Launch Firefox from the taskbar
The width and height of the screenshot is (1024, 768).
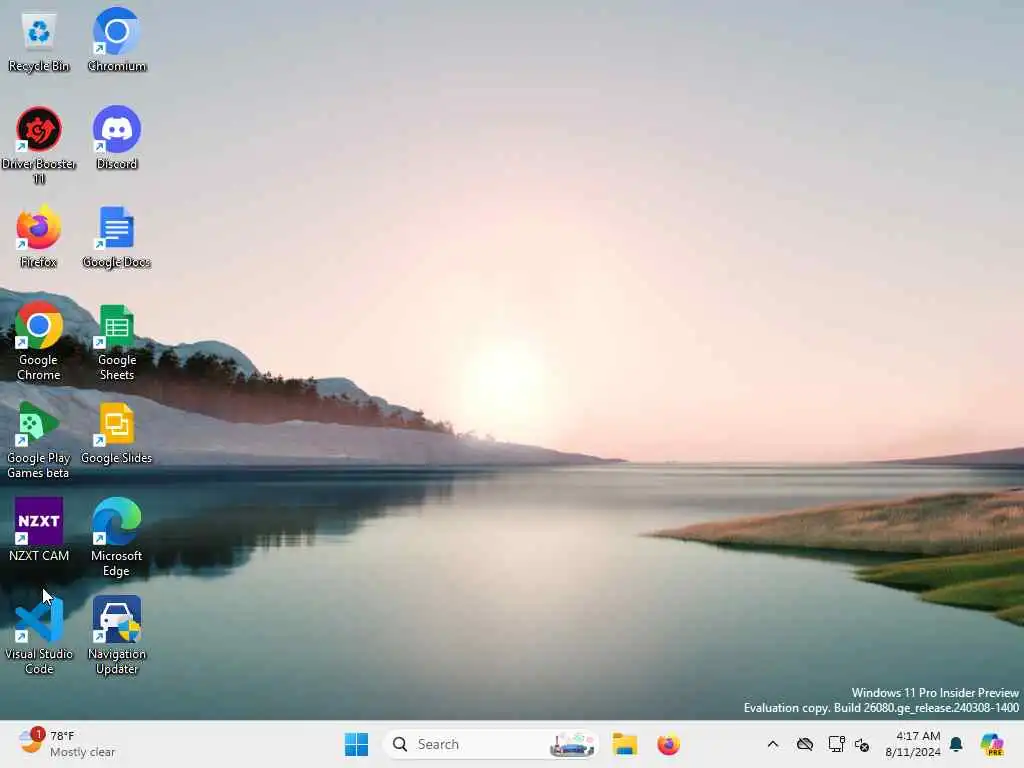[668, 744]
